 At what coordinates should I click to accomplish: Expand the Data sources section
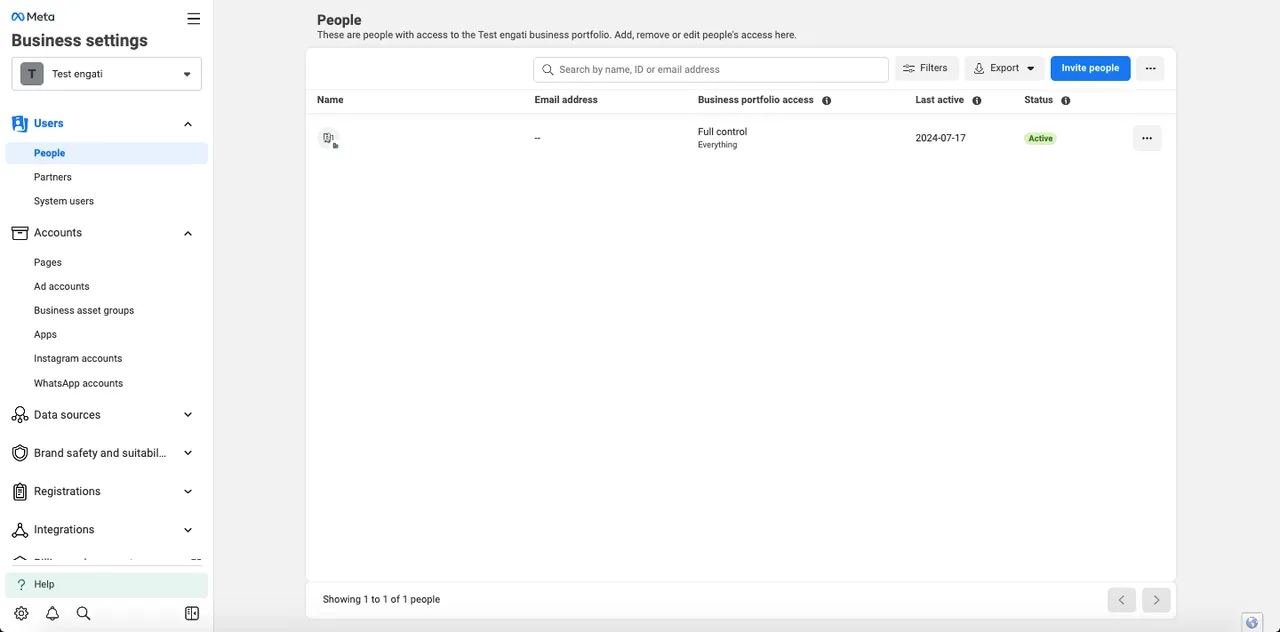[x=188, y=414]
